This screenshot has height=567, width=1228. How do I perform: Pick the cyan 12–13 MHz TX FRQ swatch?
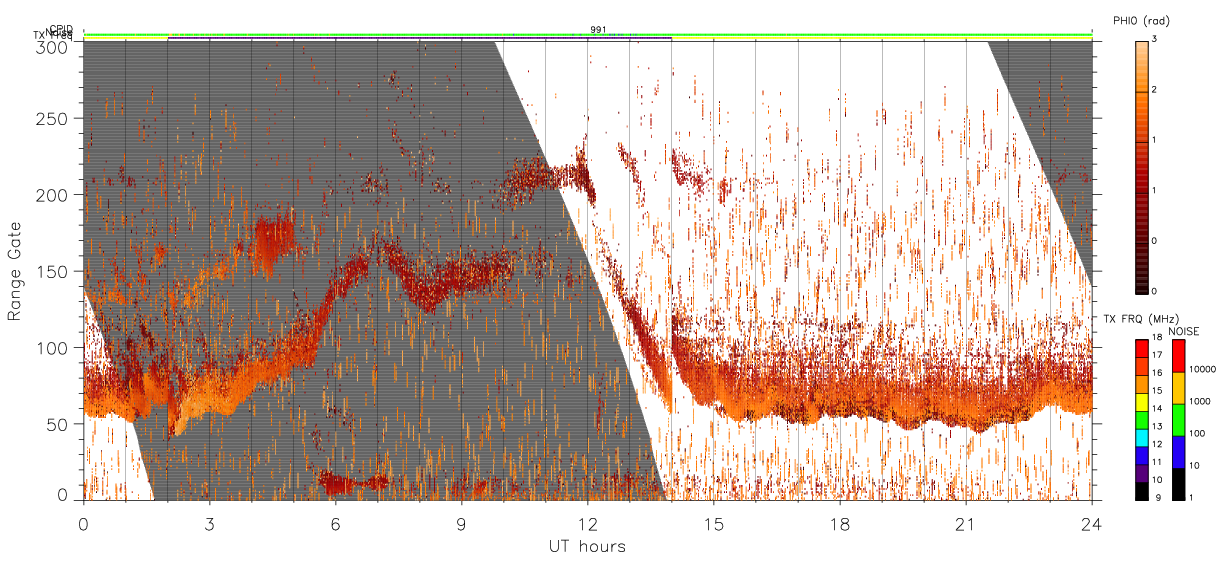[x=1141, y=436]
